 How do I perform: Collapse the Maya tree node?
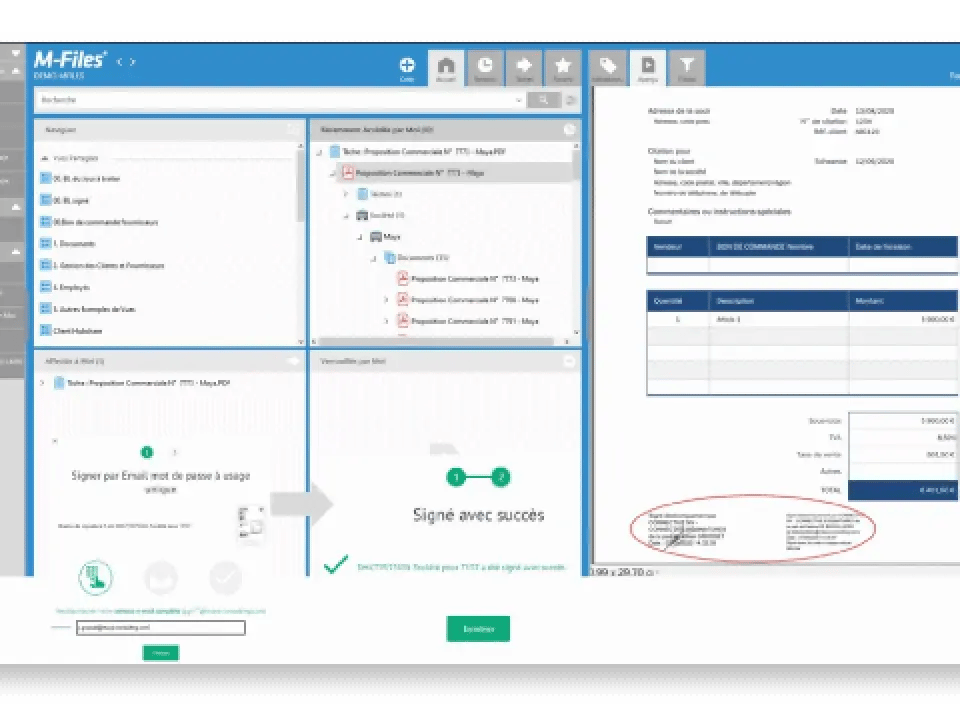click(x=360, y=237)
